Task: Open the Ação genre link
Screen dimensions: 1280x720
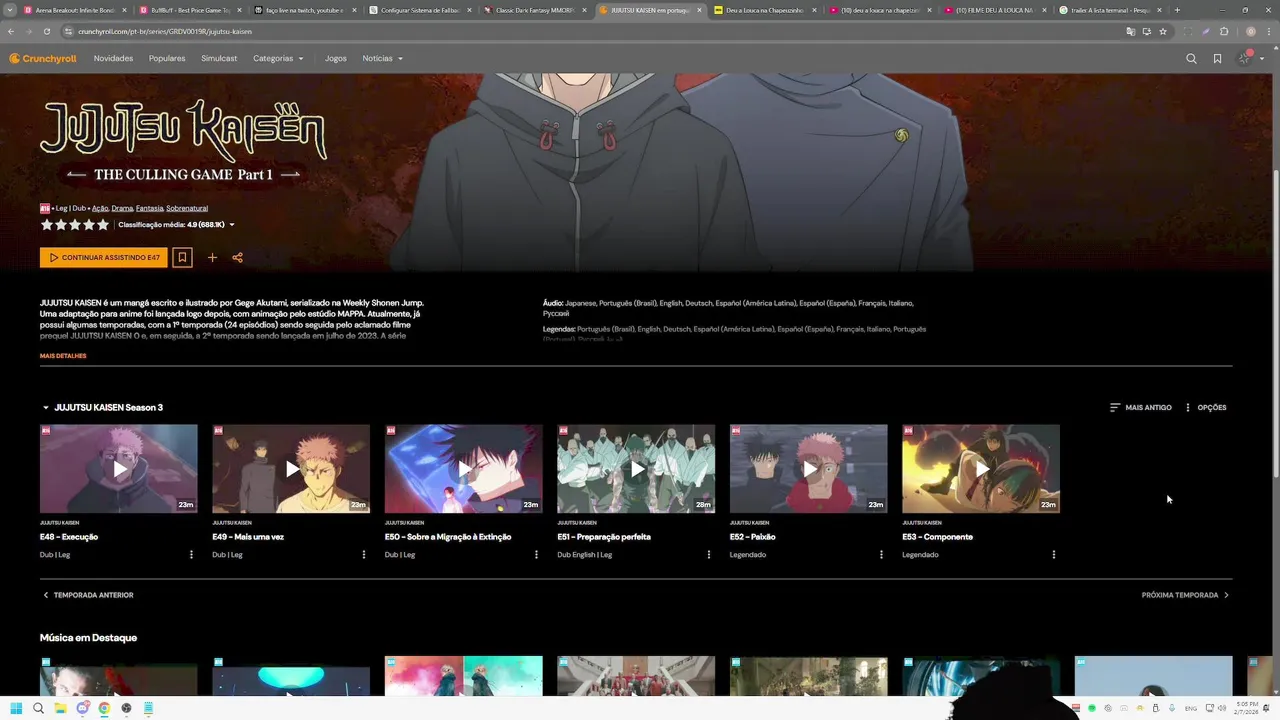Action: tap(100, 208)
